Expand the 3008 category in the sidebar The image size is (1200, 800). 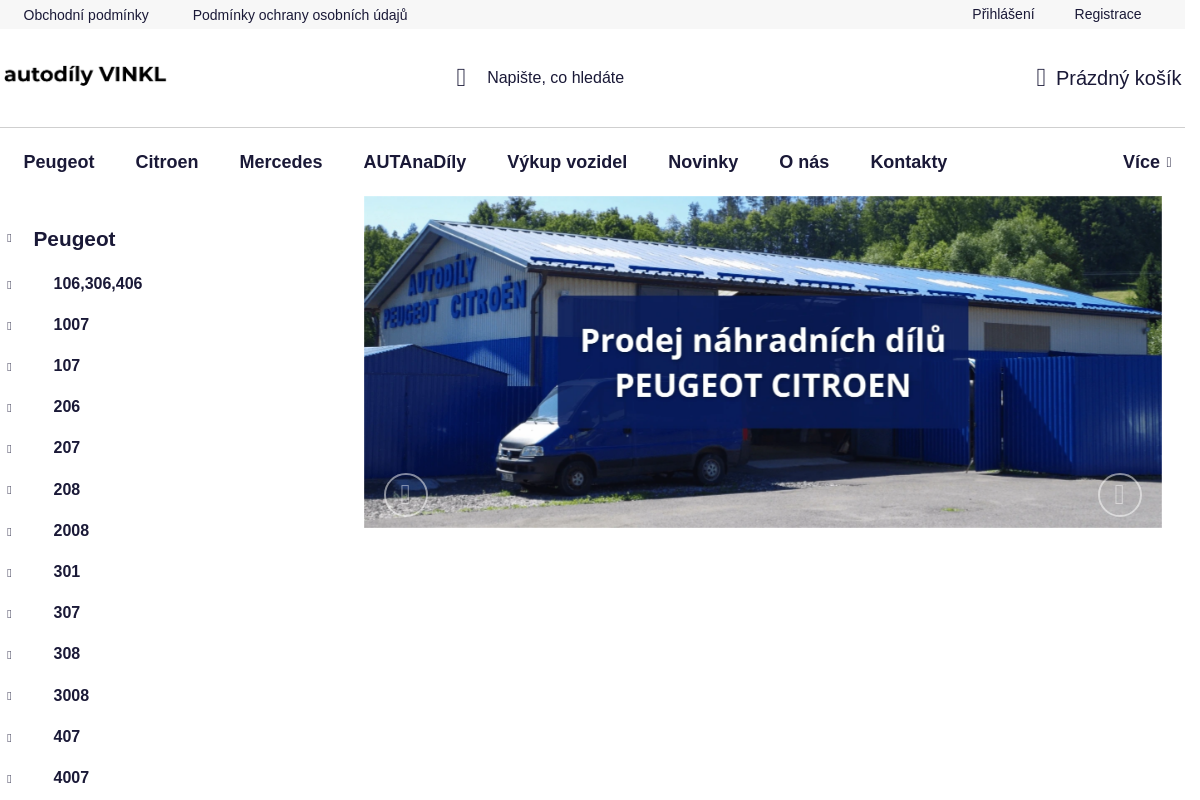pyautogui.click(x=9, y=696)
